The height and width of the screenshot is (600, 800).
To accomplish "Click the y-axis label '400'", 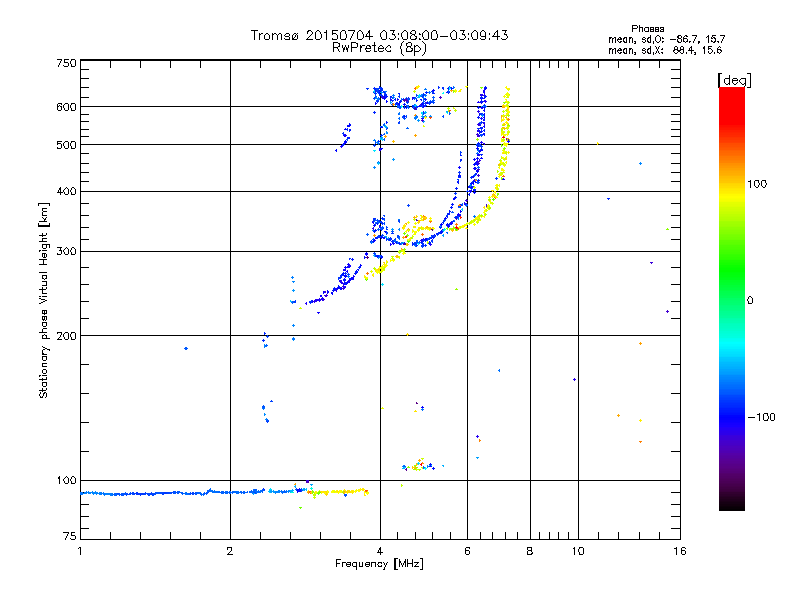I will (x=66, y=192).
